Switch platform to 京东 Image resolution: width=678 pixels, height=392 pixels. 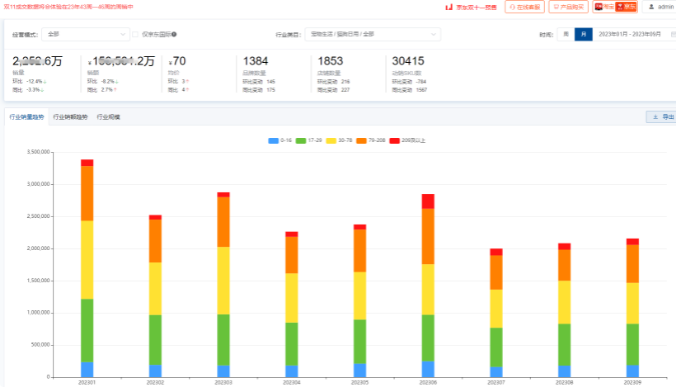click(626, 7)
